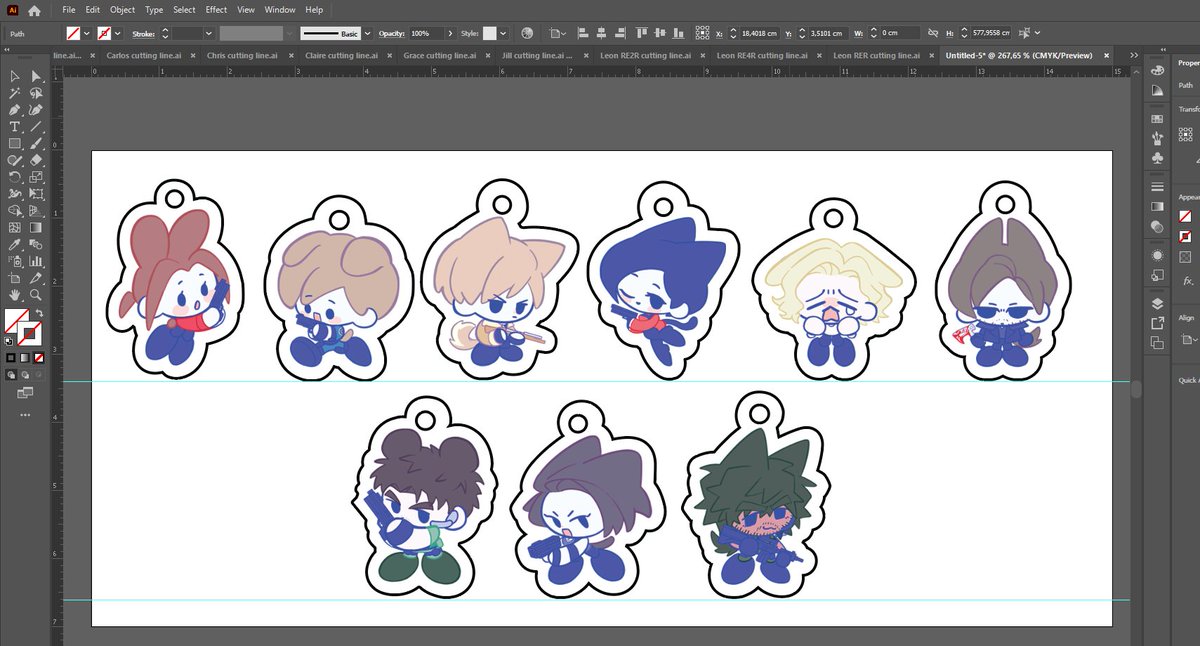The height and width of the screenshot is (646, 1200).
Task: Switch to Grace cutting line.ai tab
Action: (440, 56)
